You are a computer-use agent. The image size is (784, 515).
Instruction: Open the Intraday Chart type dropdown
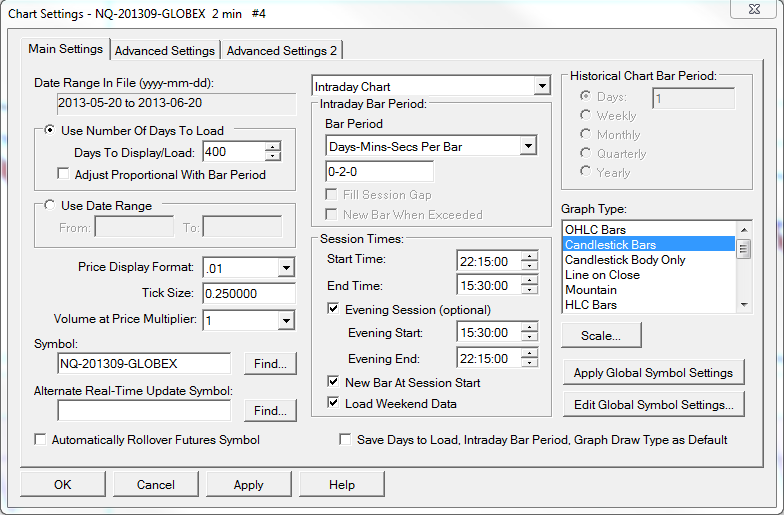coord(542,86)
